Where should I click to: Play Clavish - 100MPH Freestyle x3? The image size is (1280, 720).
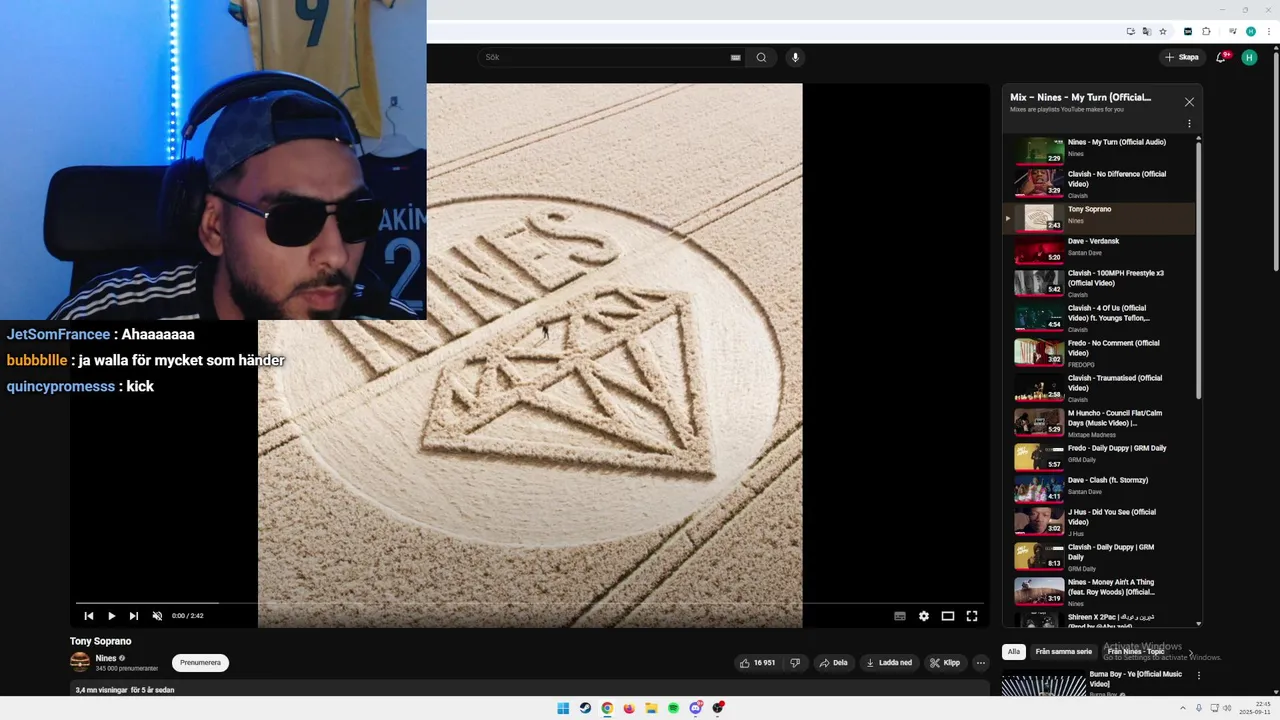(1098, 283)
